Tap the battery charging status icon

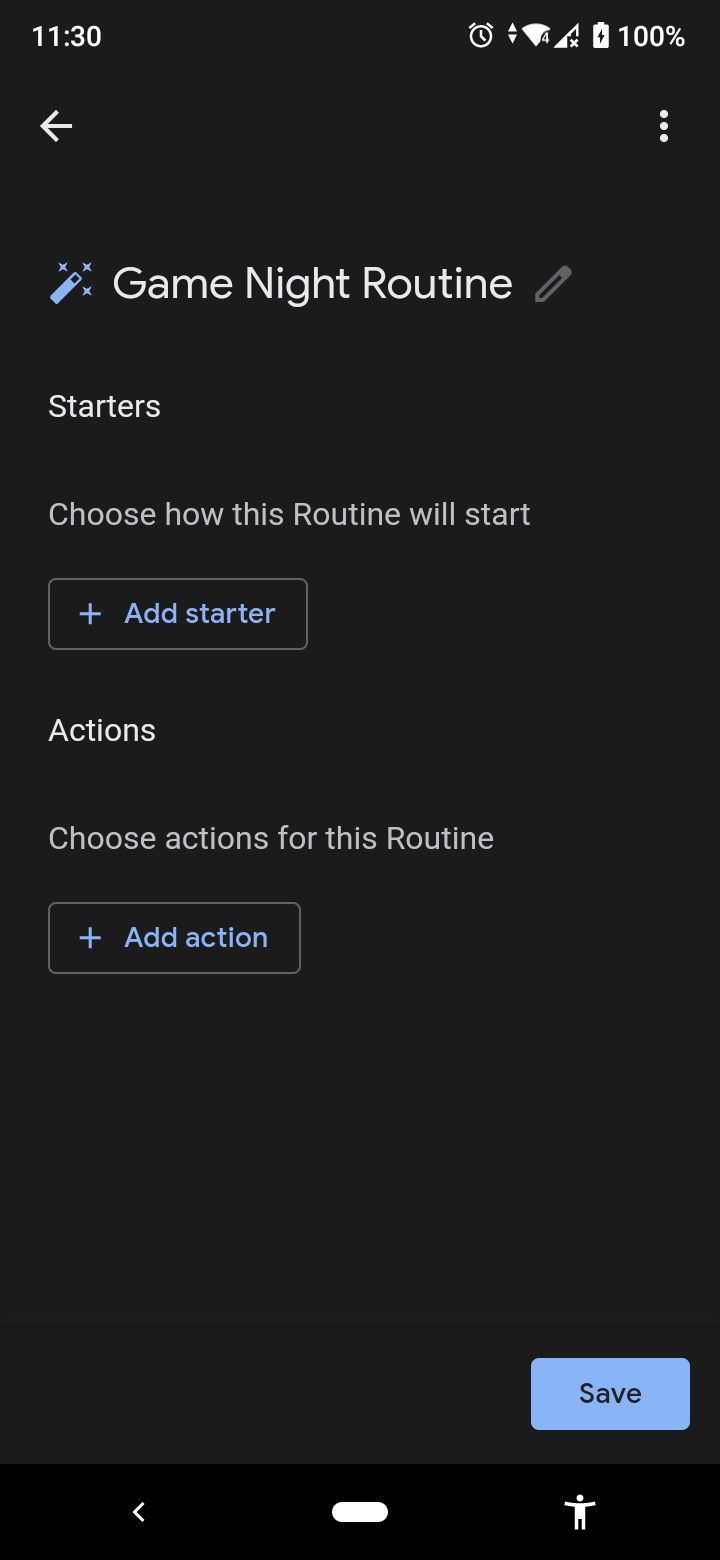(600, 36)
